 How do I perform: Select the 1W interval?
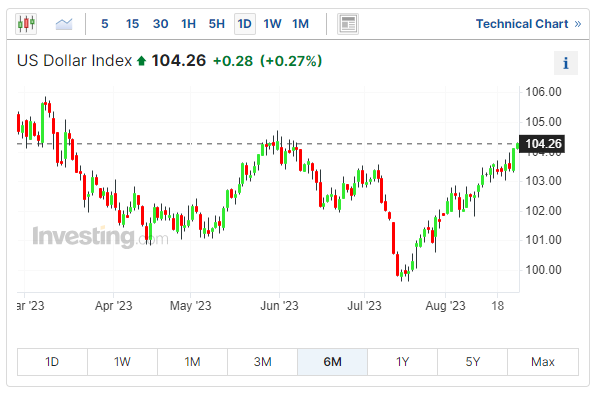click(x=272, y=24)
